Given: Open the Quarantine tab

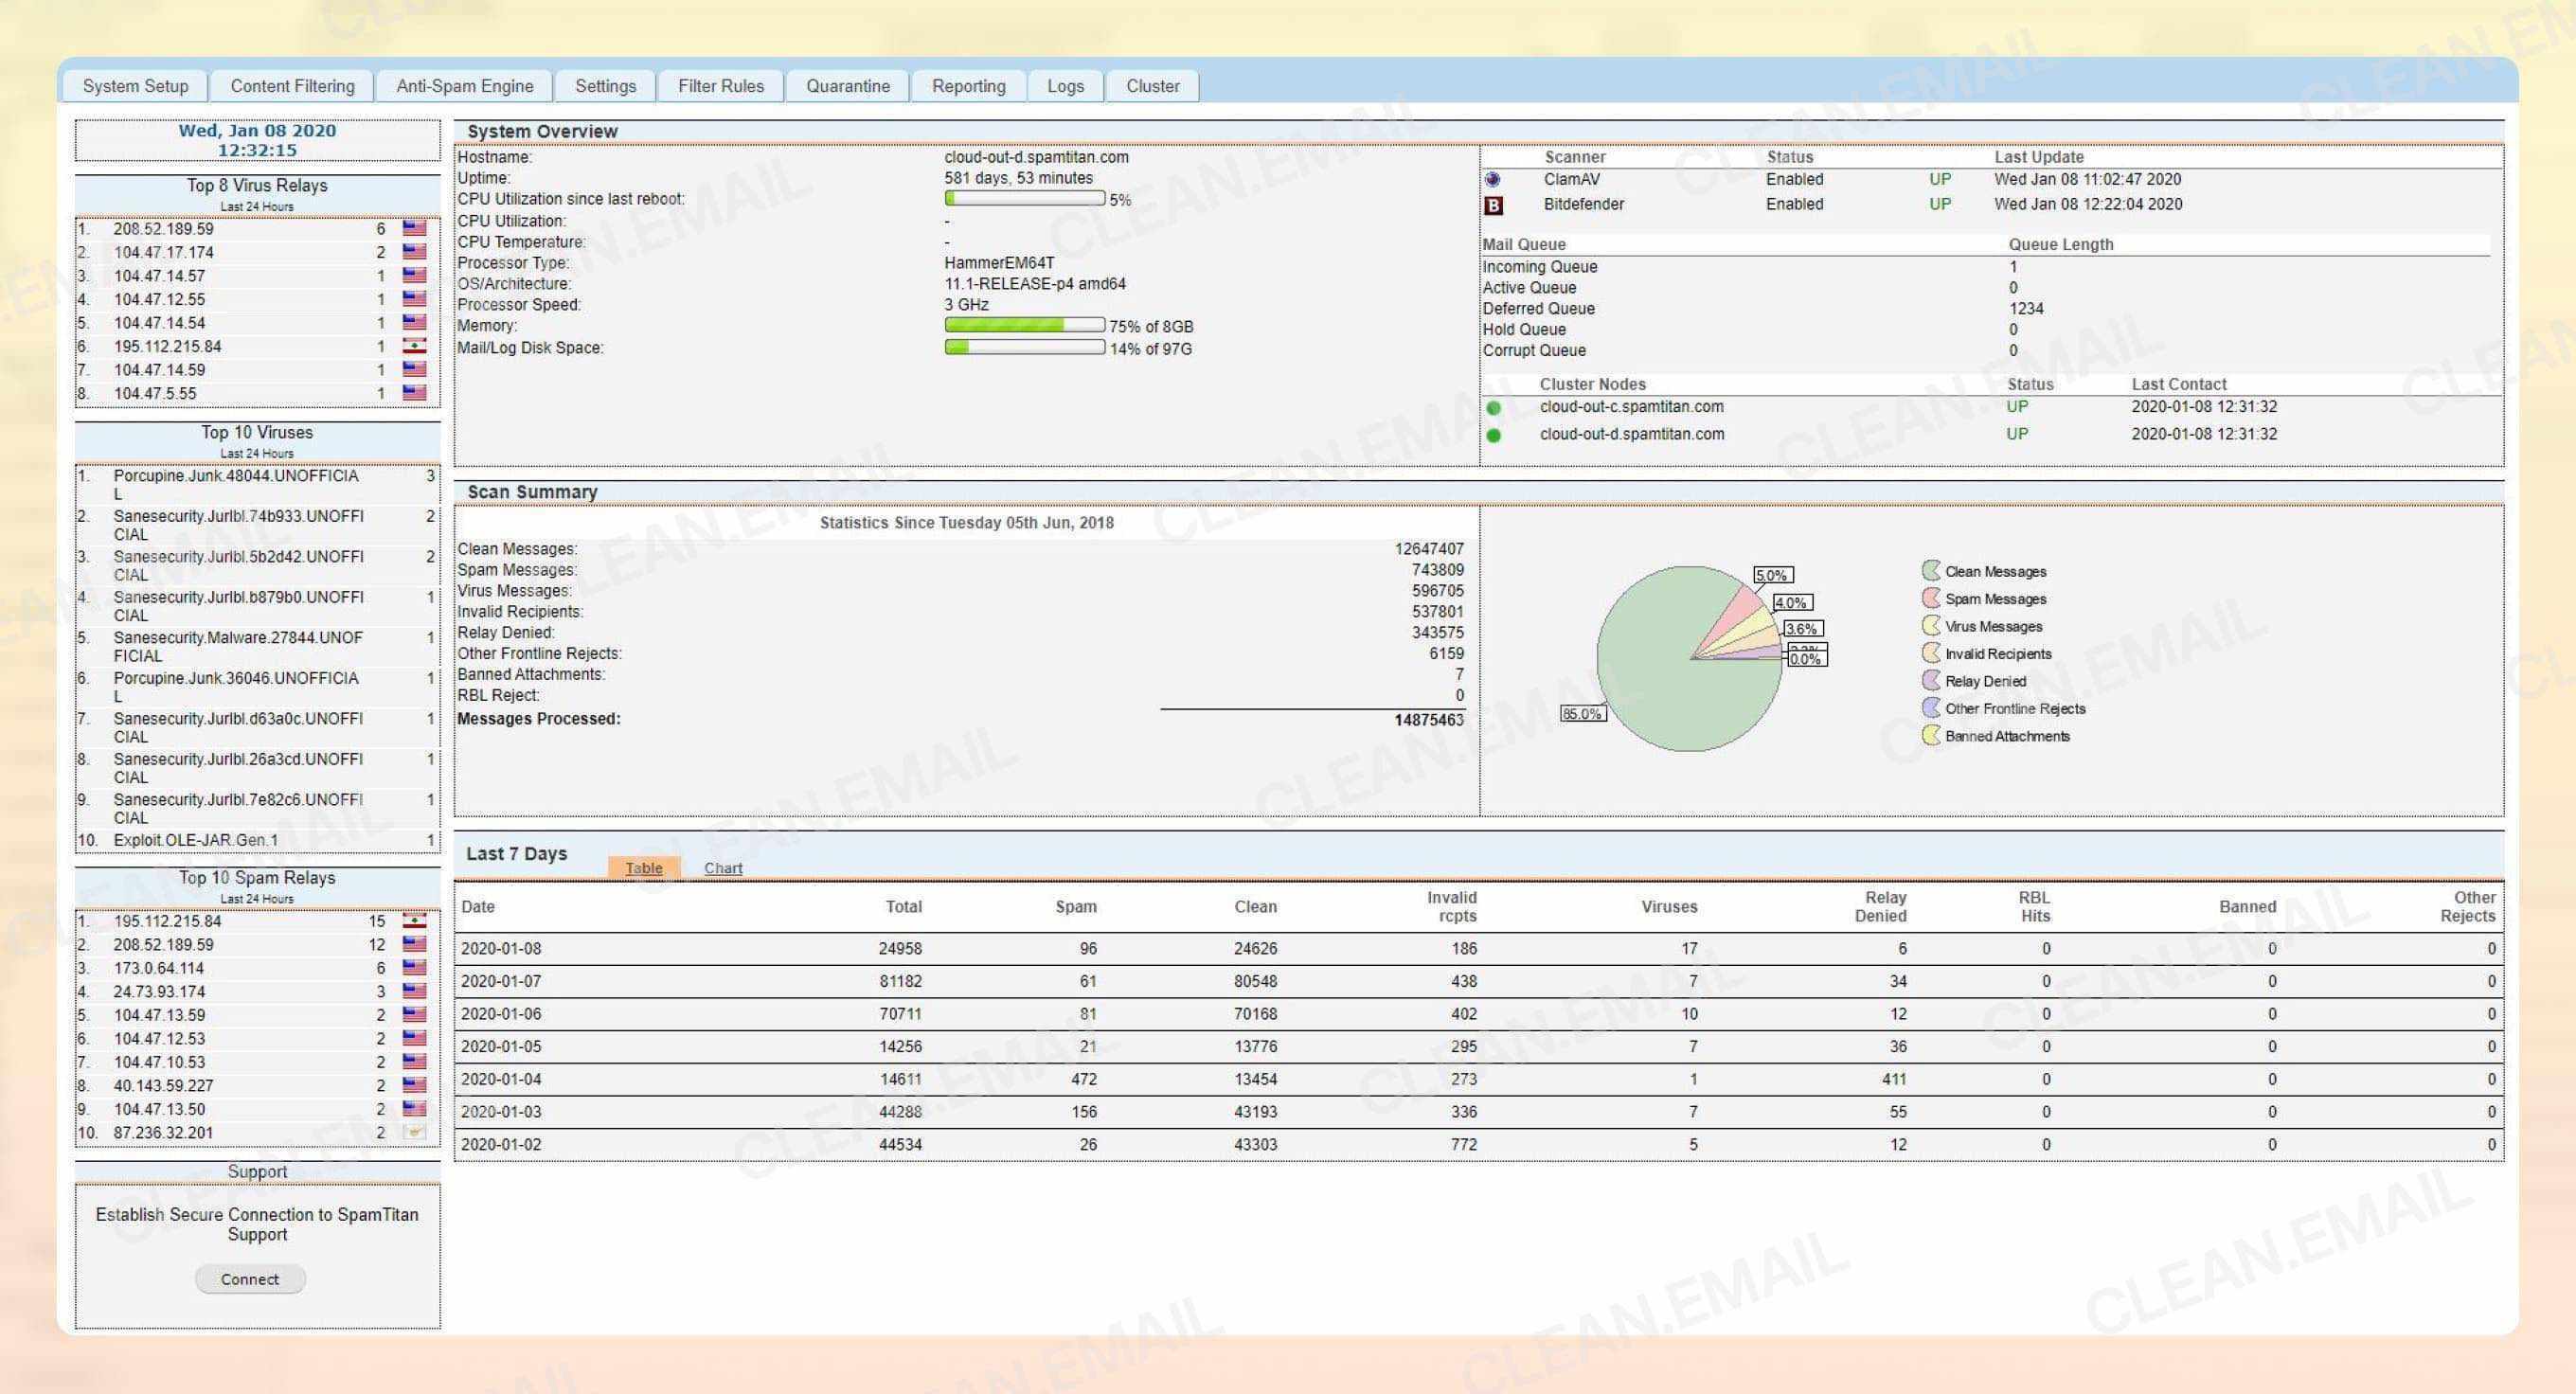Looking at the screenshot, I should 847,86.
